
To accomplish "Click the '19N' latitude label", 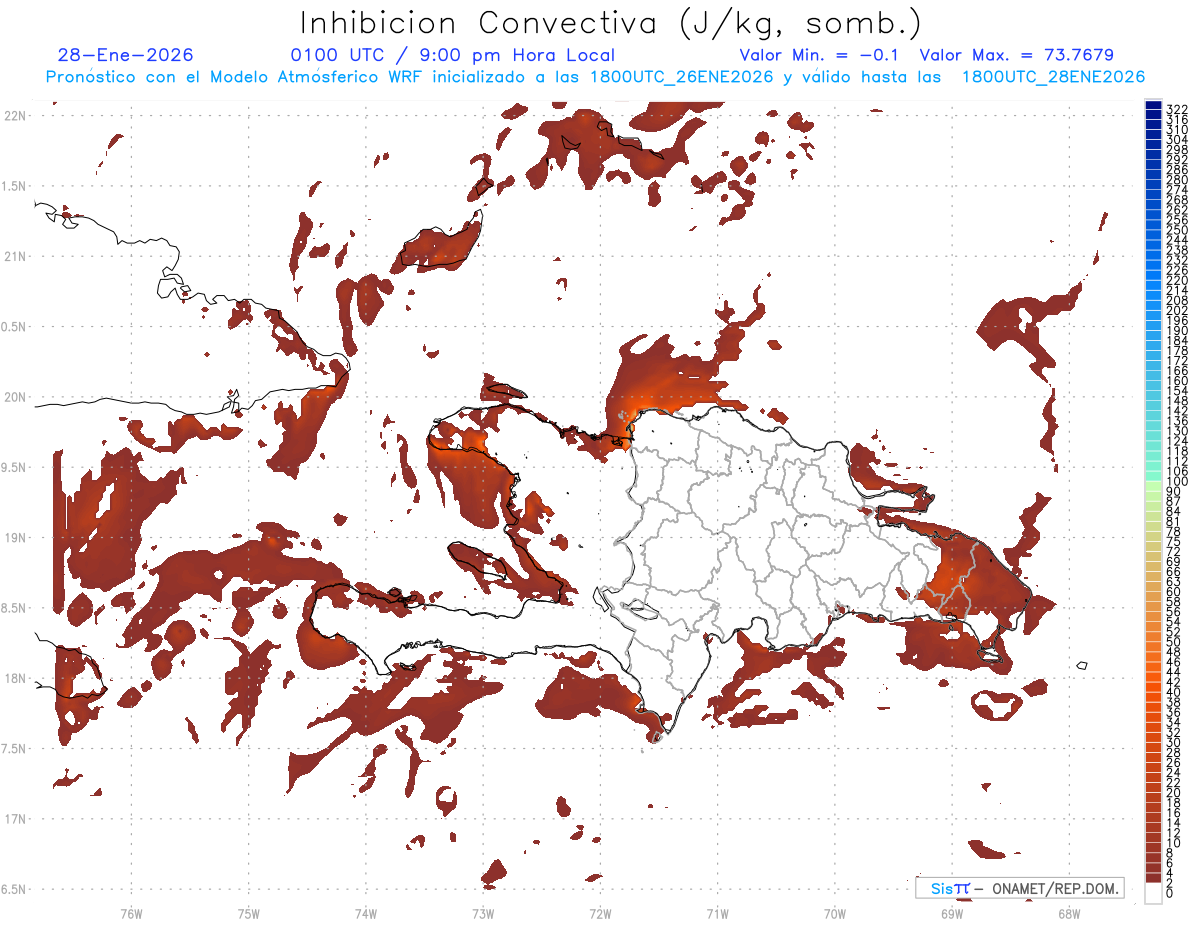I will (15, 538).
